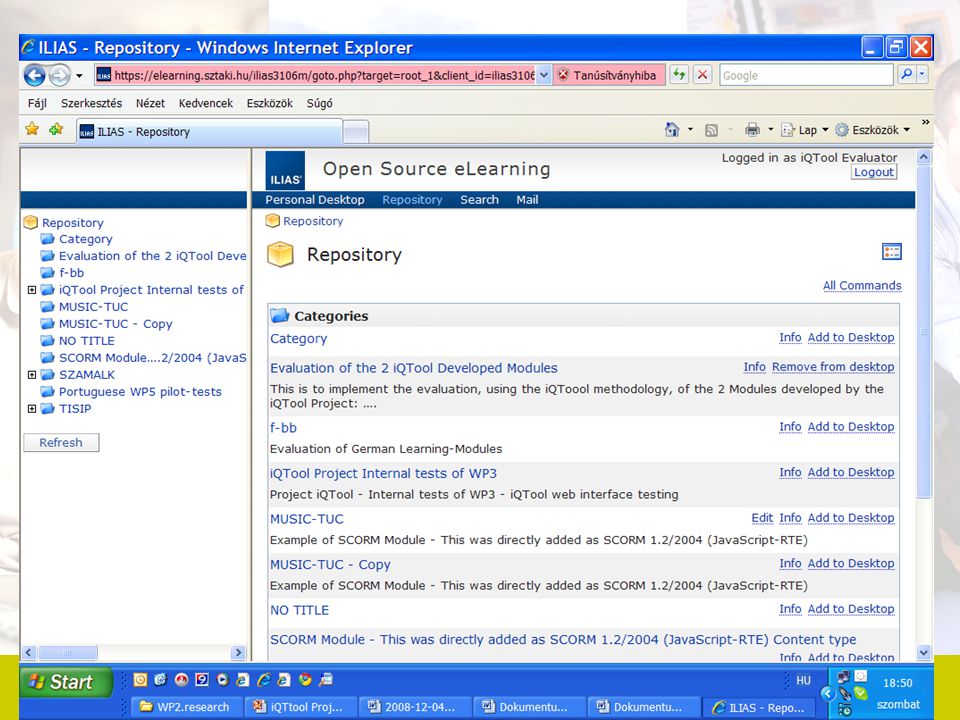Log out using the Logout link
The image size is (960, 720).
(874, 172)
